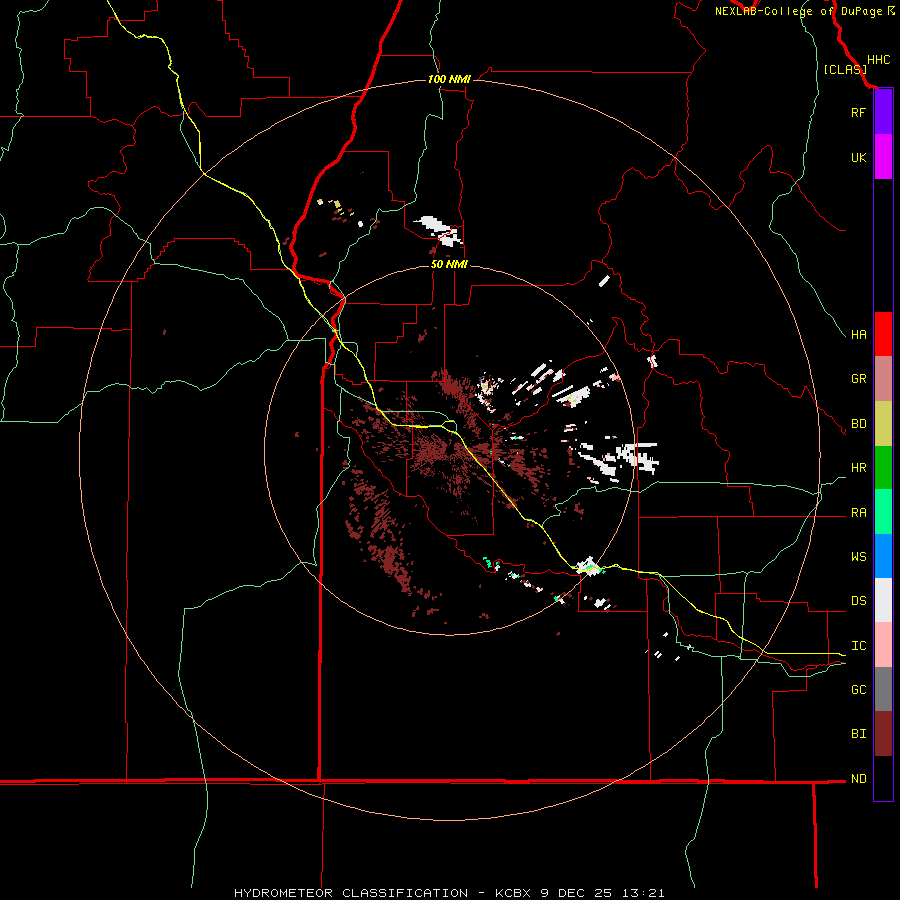Click the "9 DEC 25" date stamp
The image size is (900, 900).
(x=578, y=893)
